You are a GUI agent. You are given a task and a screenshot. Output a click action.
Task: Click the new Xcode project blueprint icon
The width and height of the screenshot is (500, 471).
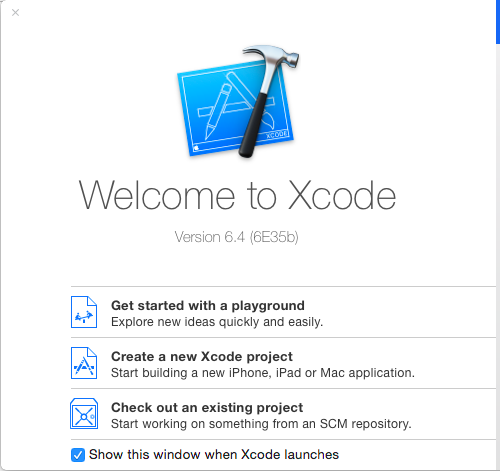point(84,363)
